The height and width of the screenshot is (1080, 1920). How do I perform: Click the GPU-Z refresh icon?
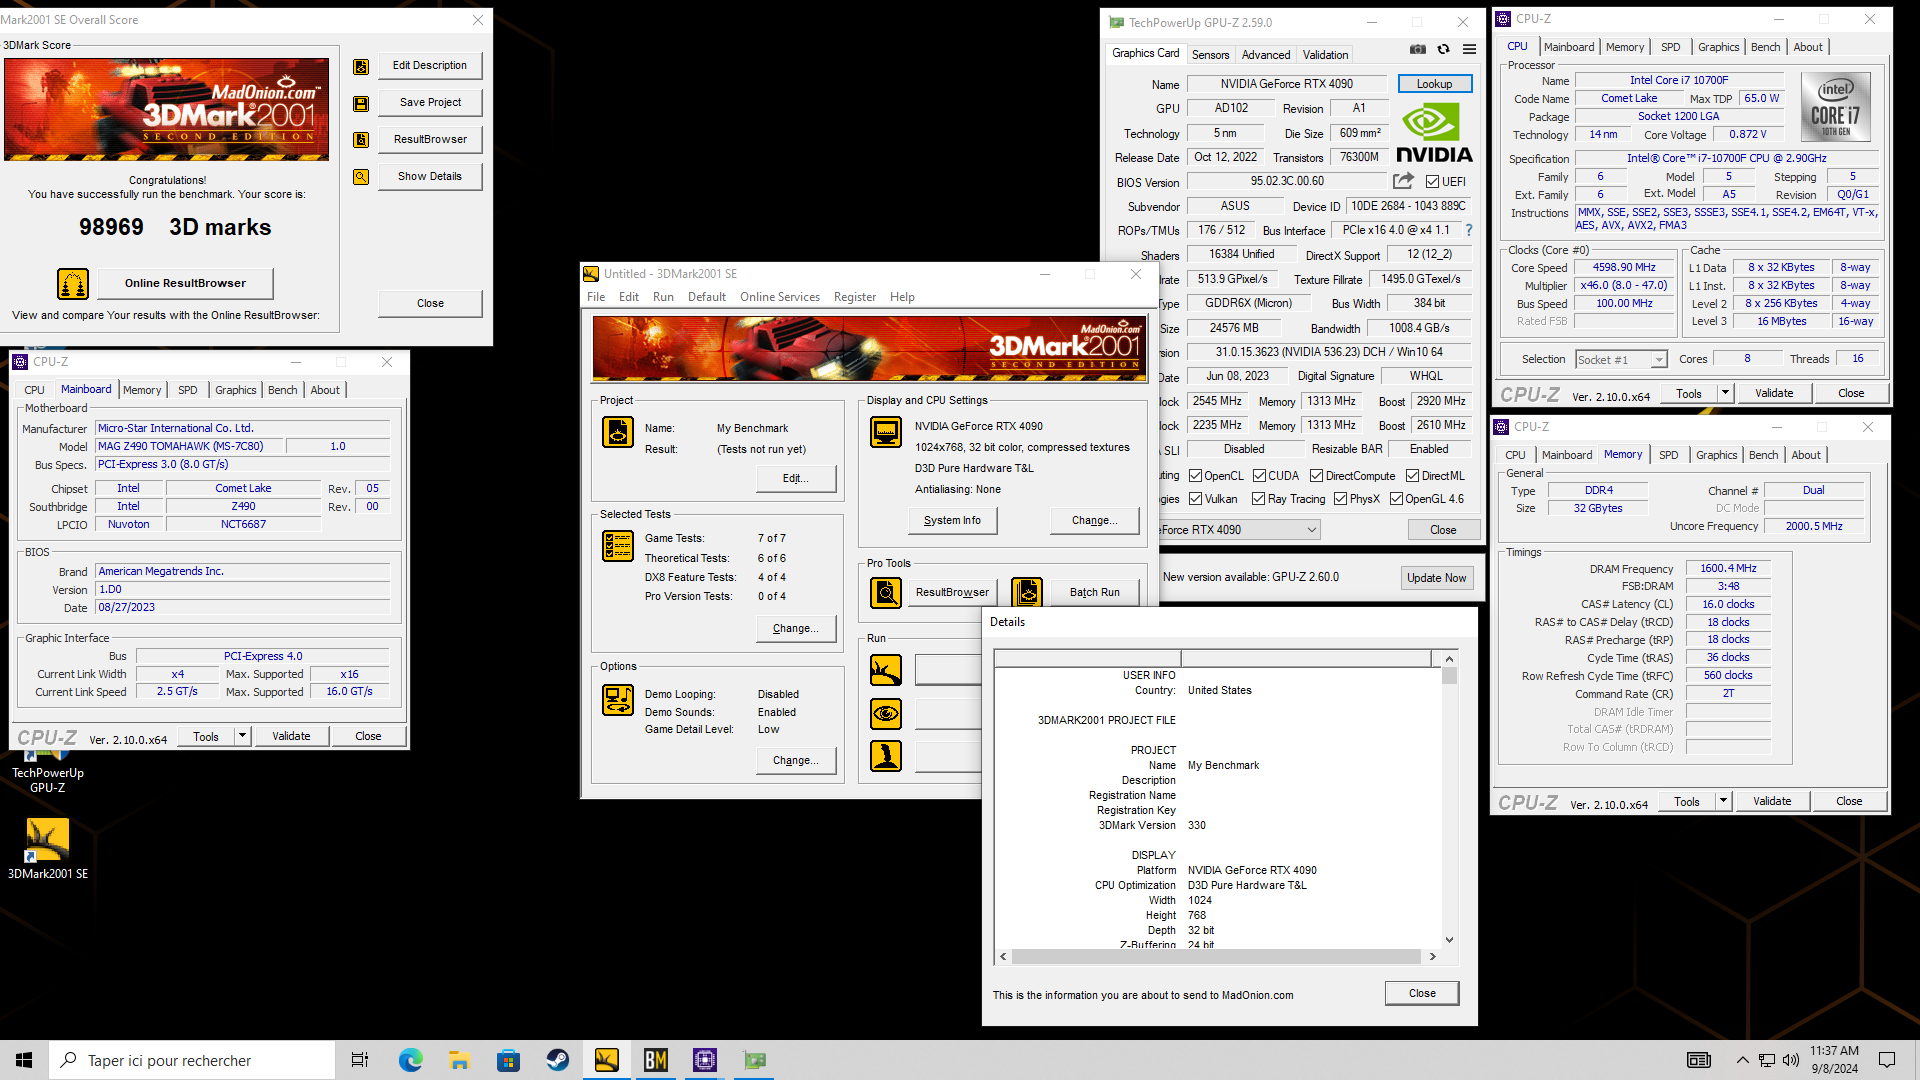[x=1443, y=49]
